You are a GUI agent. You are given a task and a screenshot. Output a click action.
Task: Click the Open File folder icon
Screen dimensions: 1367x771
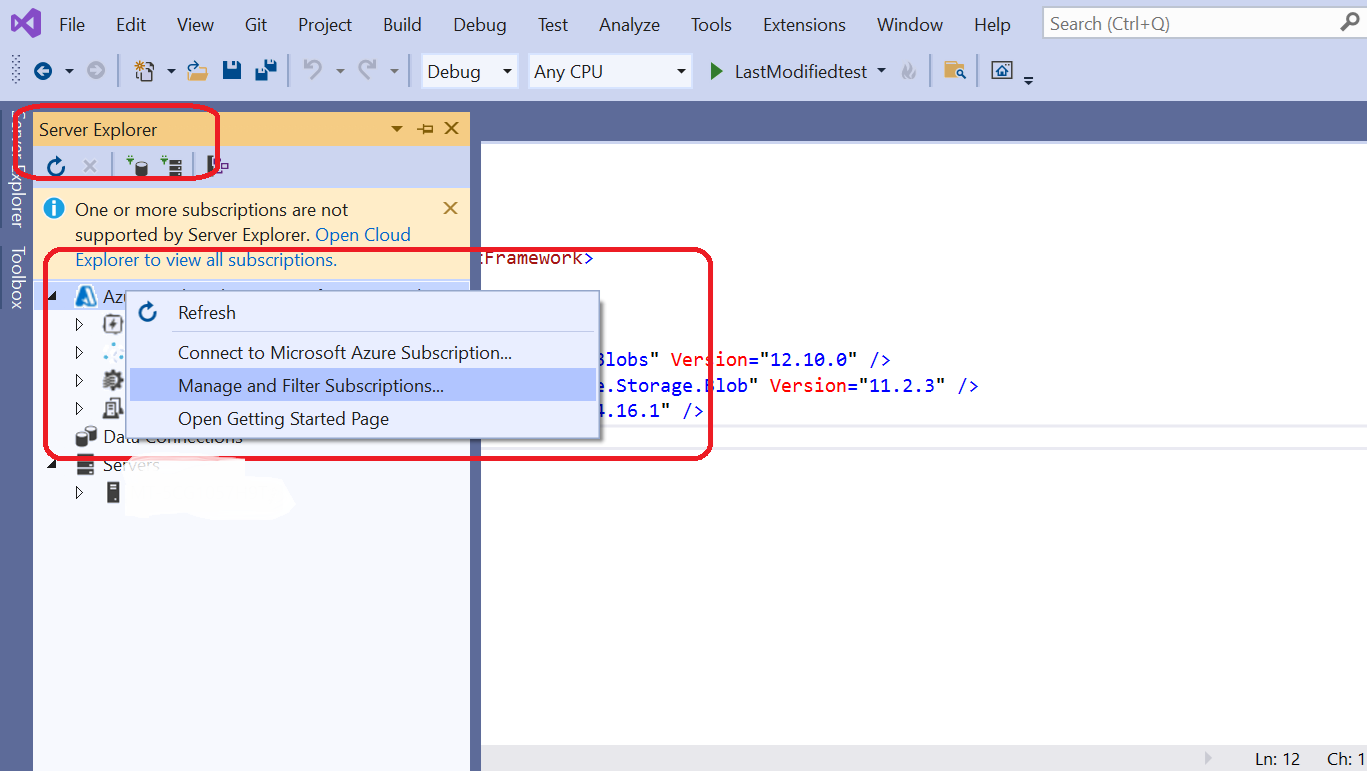coord(197,71)
